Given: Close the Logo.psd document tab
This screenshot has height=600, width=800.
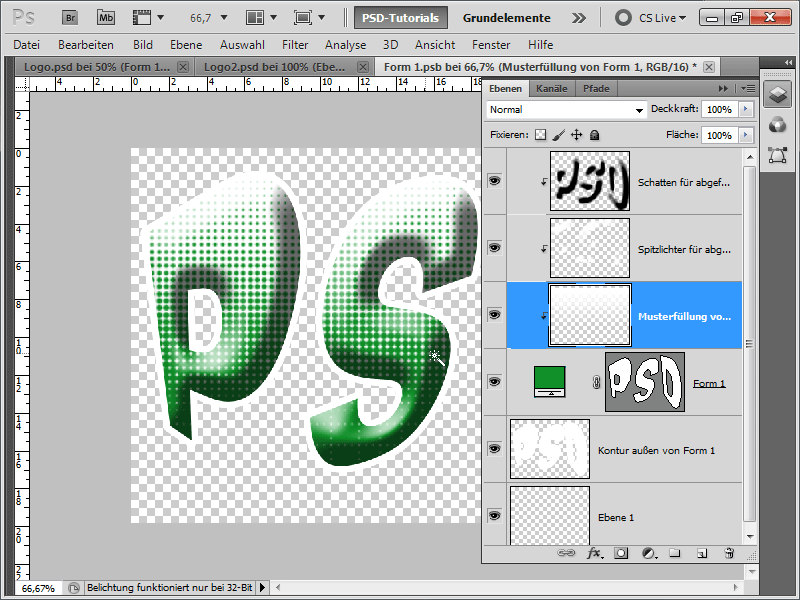Looking at the screenshot, I should click(x=183, y=67).
